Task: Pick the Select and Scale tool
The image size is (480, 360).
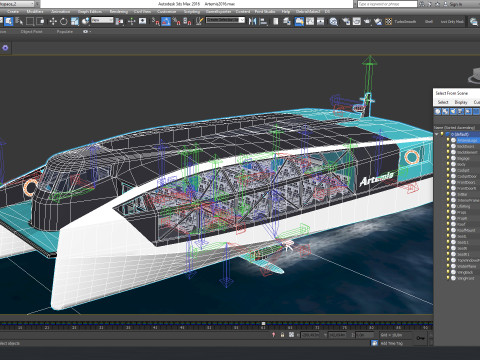Action: 75,21
